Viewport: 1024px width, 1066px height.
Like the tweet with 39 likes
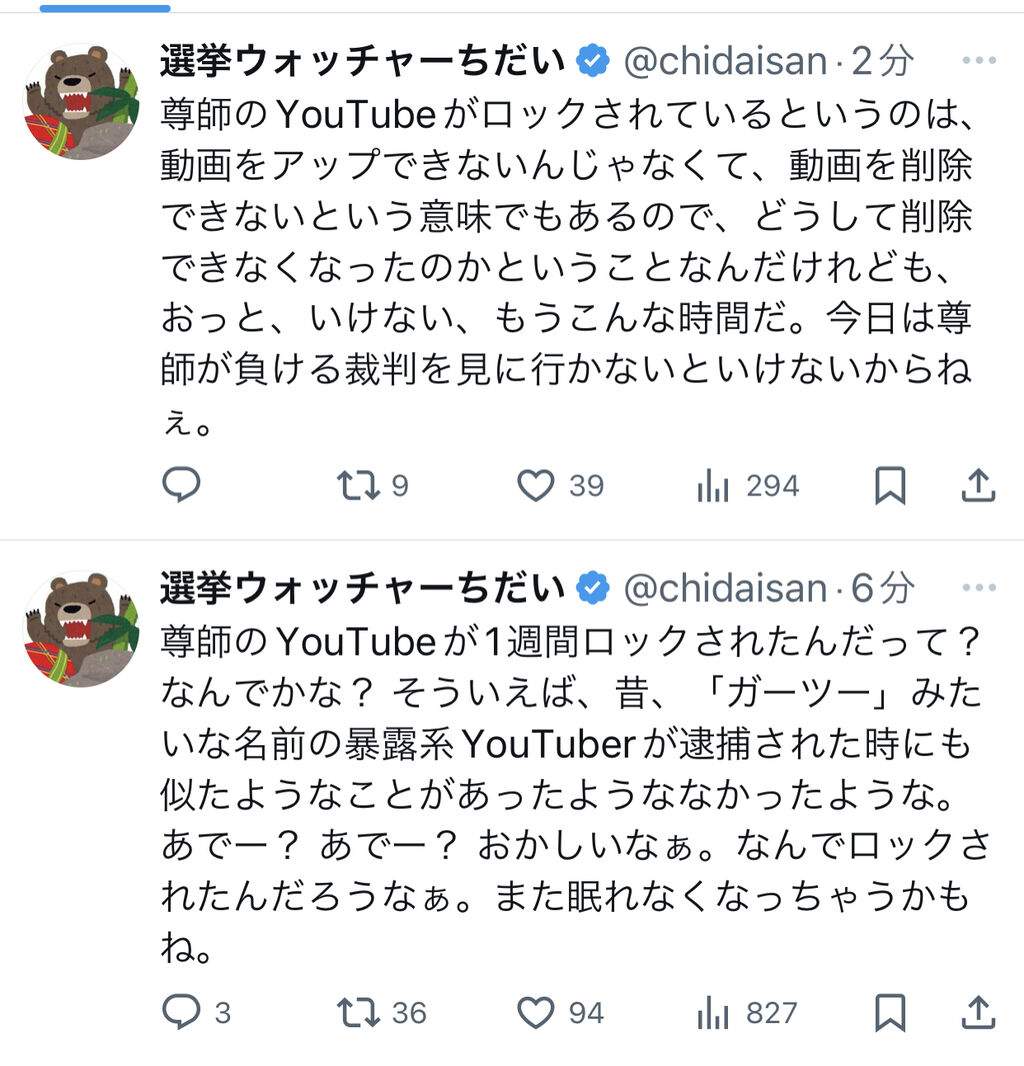pyautogui.click(x=536, y=486)
